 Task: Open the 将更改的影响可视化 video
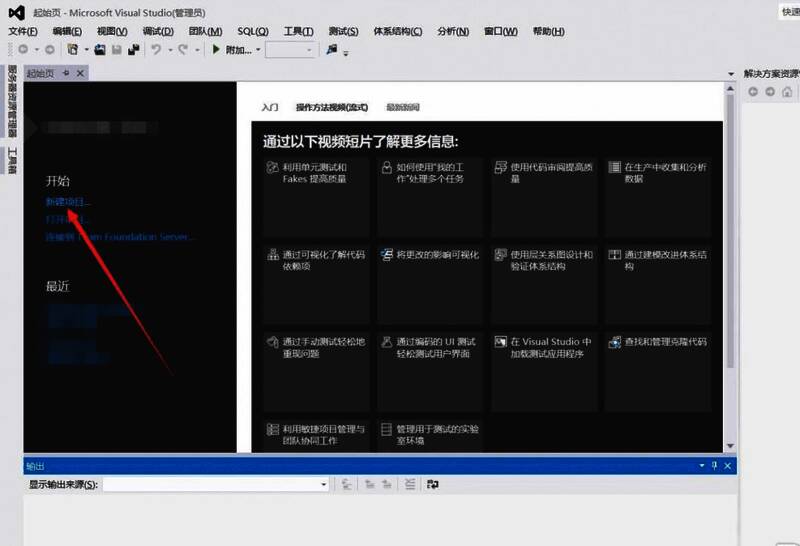[430, 284]
